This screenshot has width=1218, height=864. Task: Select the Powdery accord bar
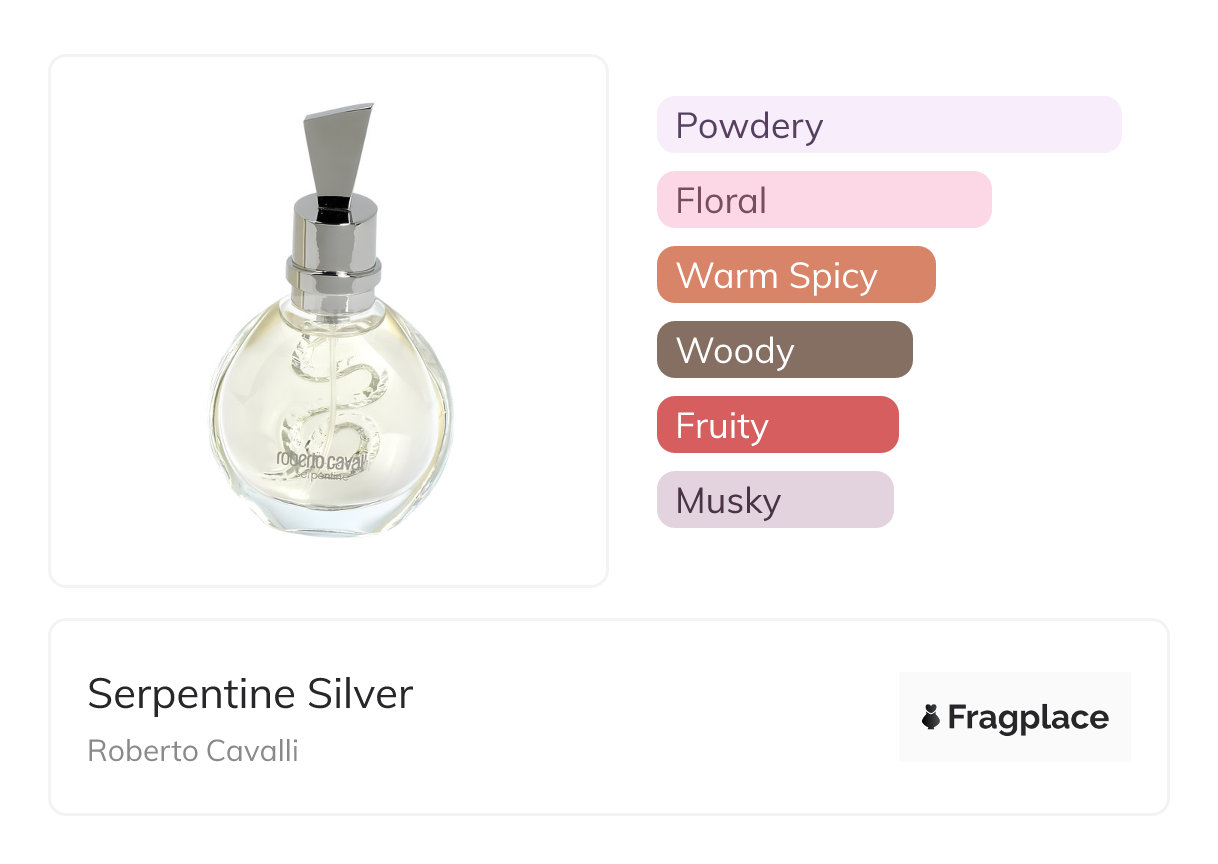888,125
